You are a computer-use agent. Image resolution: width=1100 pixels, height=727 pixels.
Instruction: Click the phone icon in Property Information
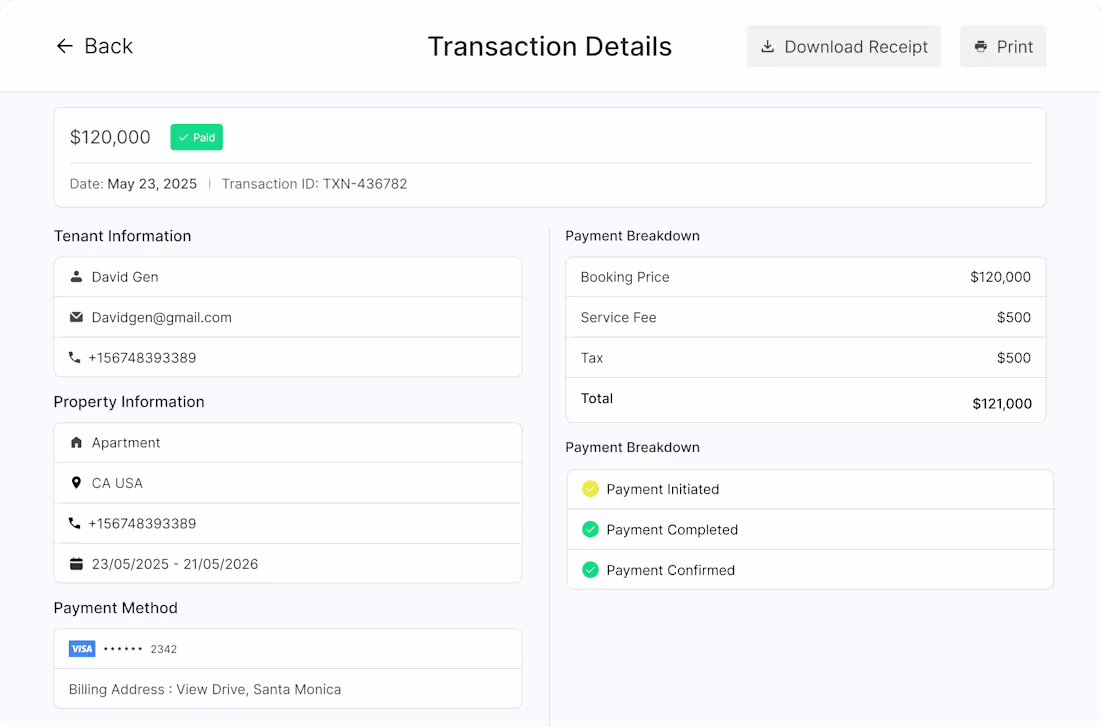tap(74, 523)
